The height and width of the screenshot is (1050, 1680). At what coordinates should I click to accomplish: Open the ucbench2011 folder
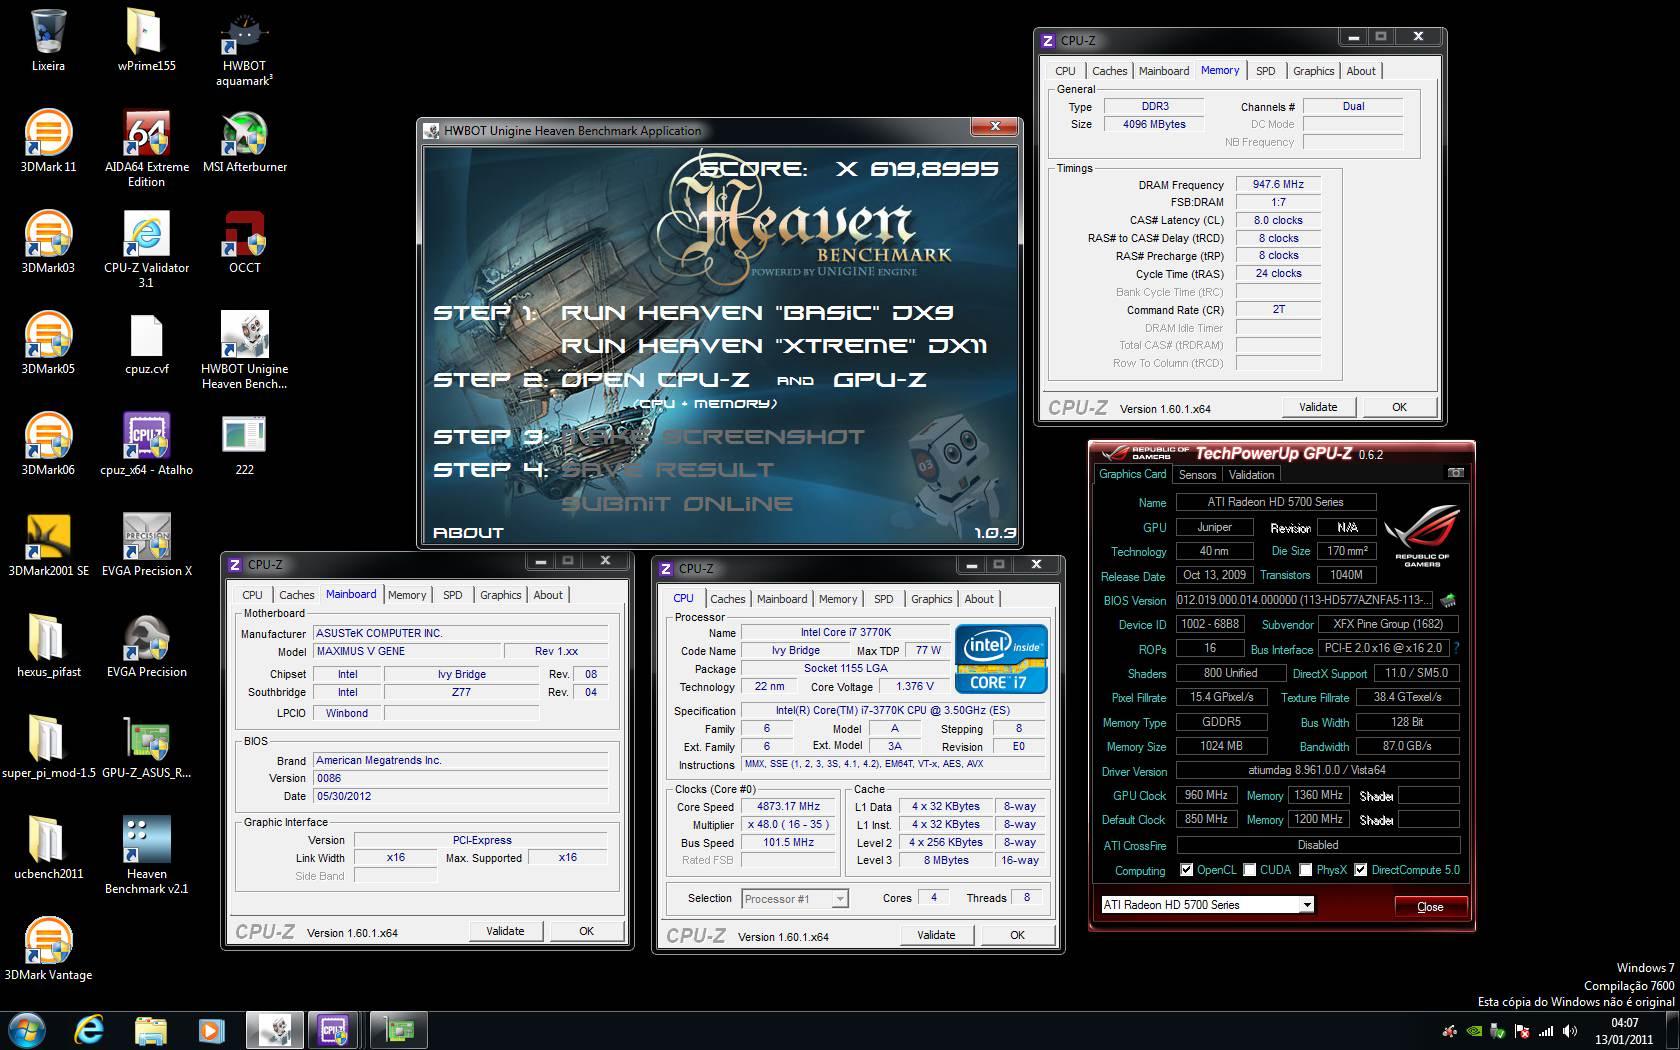[48, 848]
